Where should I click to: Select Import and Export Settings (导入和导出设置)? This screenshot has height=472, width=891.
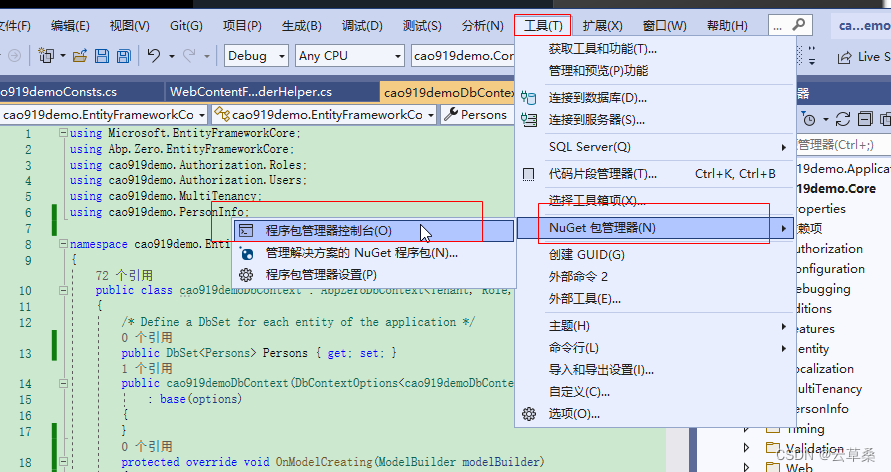(x=655, y=370)
